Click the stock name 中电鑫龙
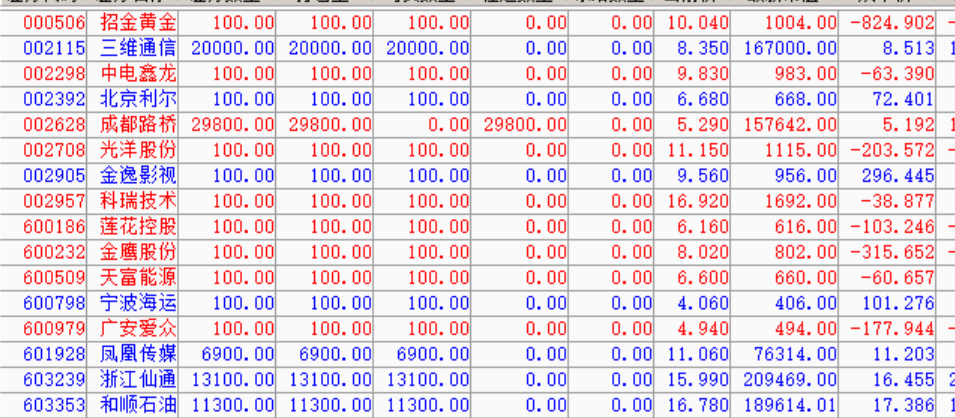This screenshot has height=418, width=955. (138, 74)
